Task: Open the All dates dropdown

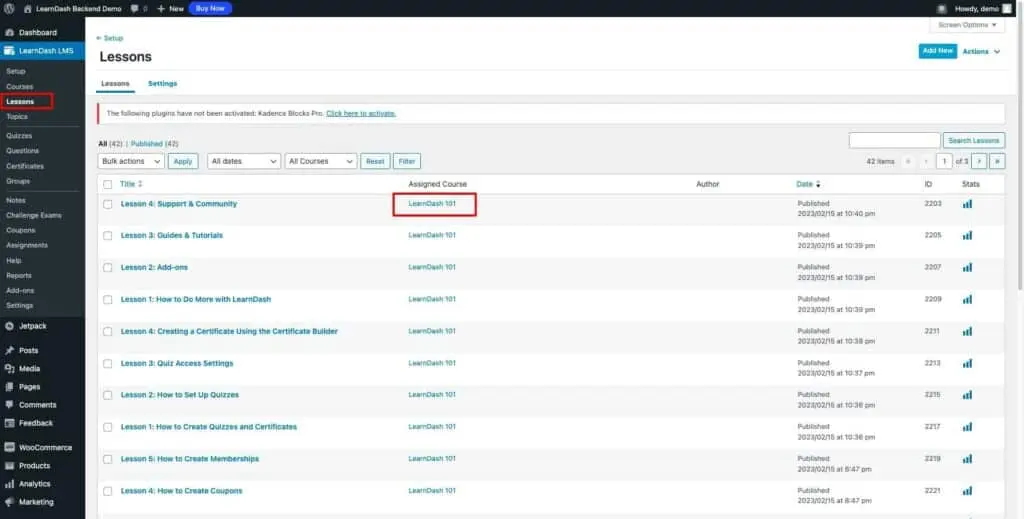Action: 244,161
